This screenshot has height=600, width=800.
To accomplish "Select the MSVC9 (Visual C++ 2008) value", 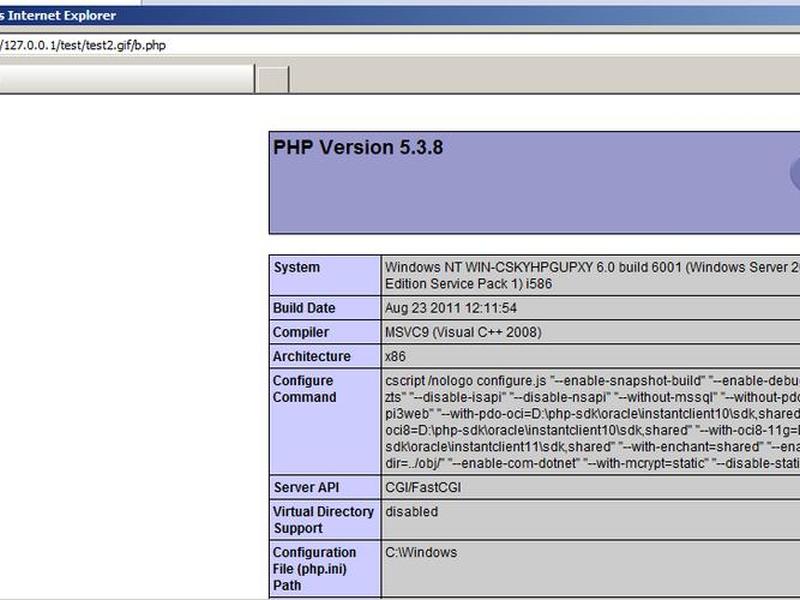I will pos(463,332).
